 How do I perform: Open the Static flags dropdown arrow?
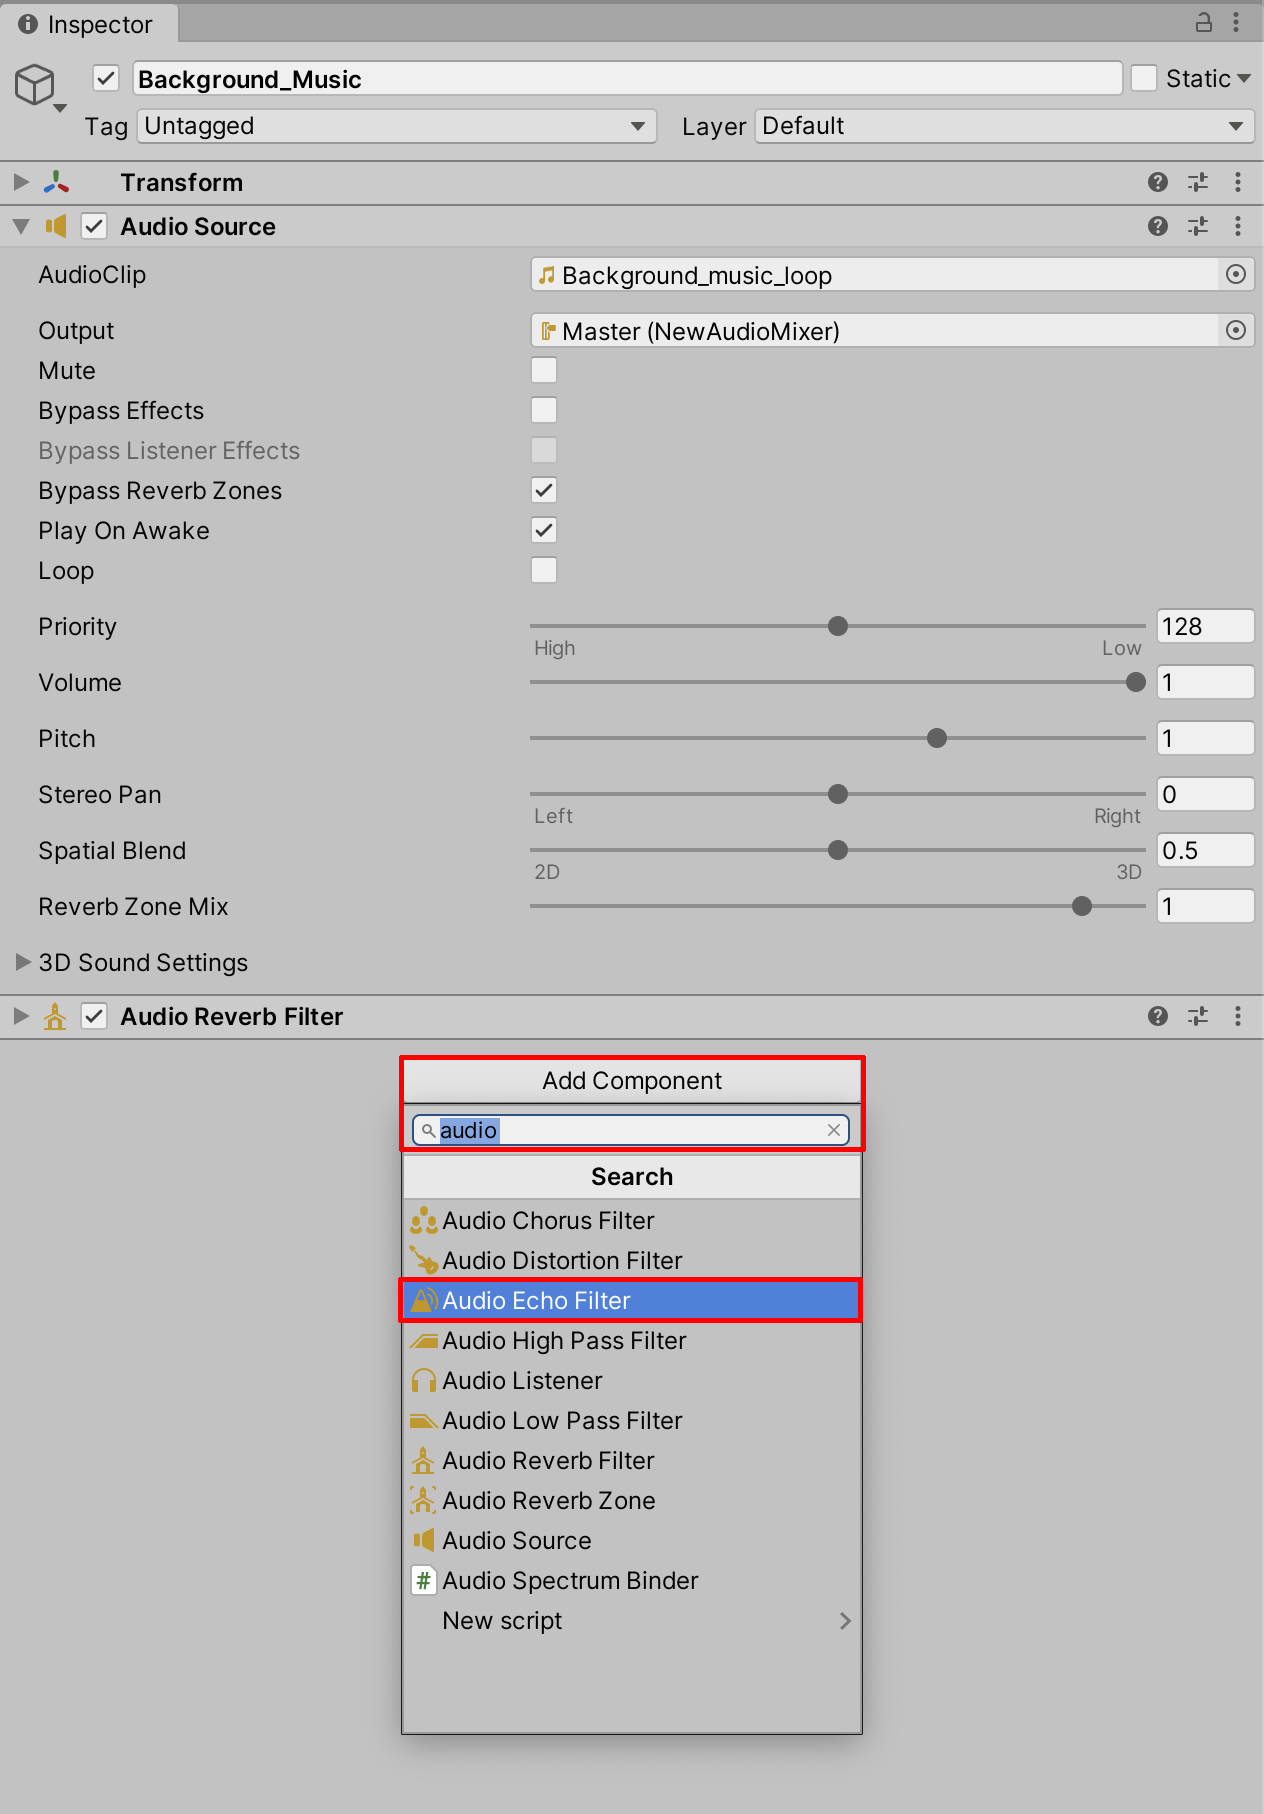(1244, 78)
